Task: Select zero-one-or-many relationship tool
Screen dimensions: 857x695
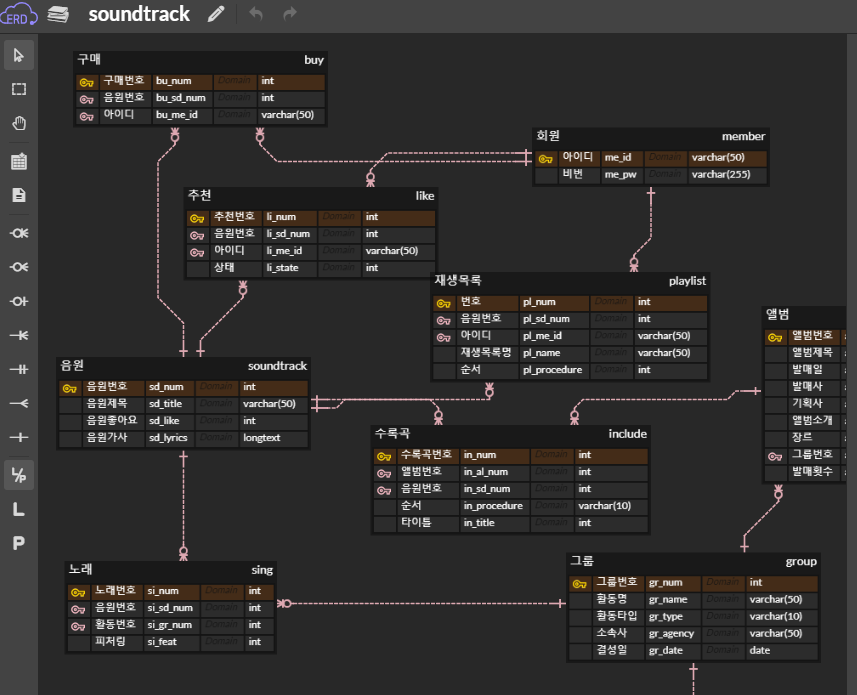Action: (19, 267)
